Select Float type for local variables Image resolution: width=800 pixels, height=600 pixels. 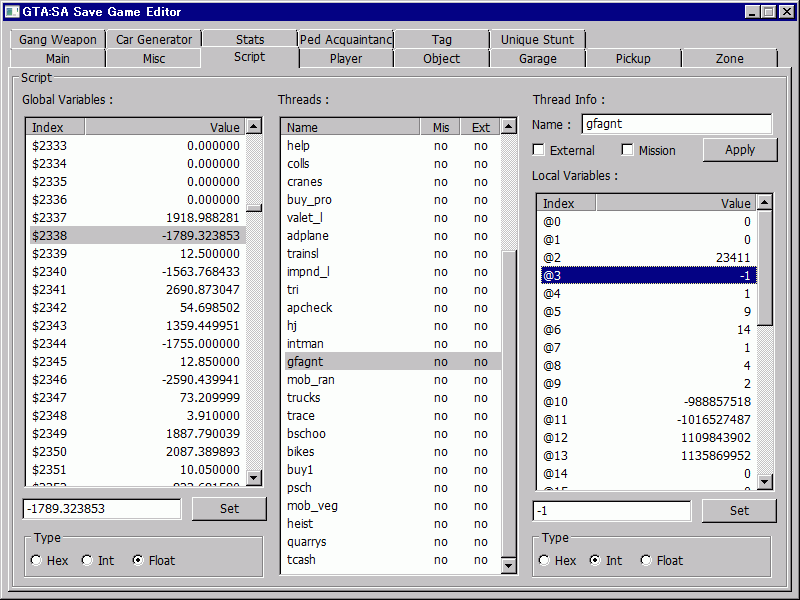pyautogui.click(x=646, y=560)
